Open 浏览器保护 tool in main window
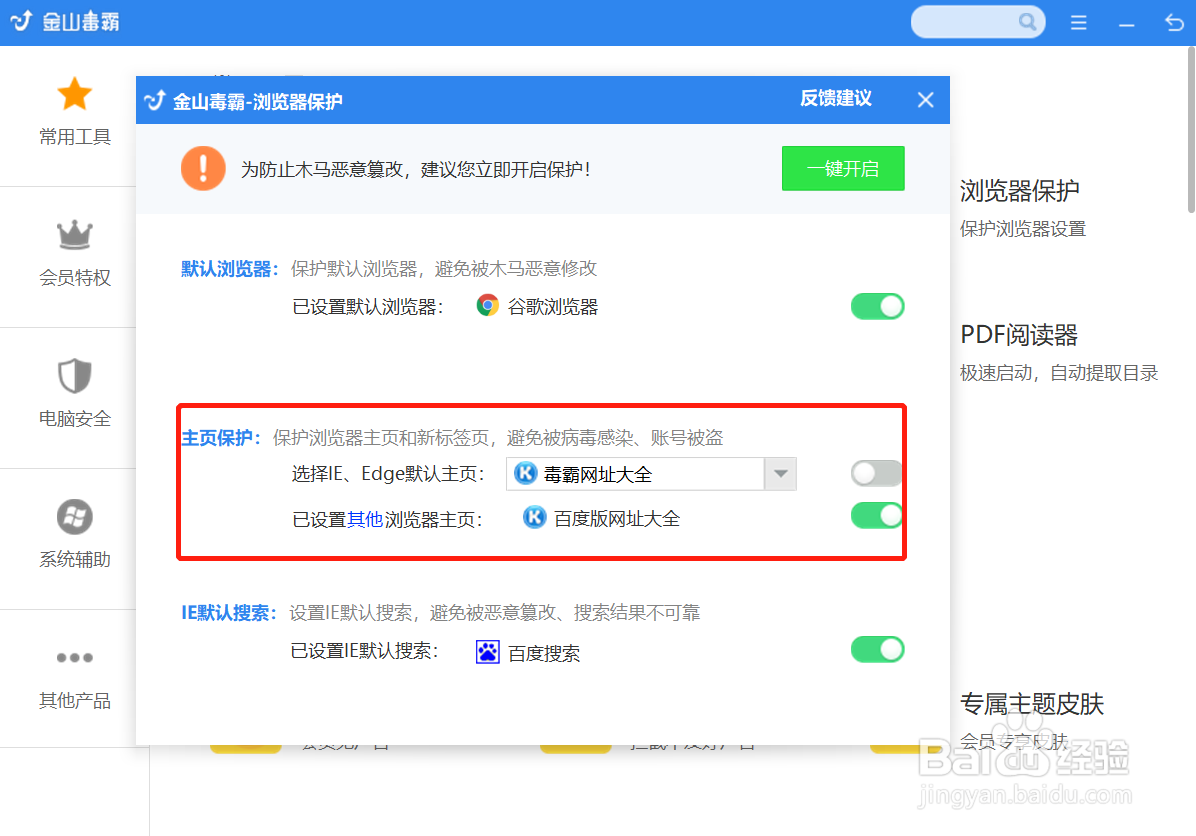 tap(1019, 191)
